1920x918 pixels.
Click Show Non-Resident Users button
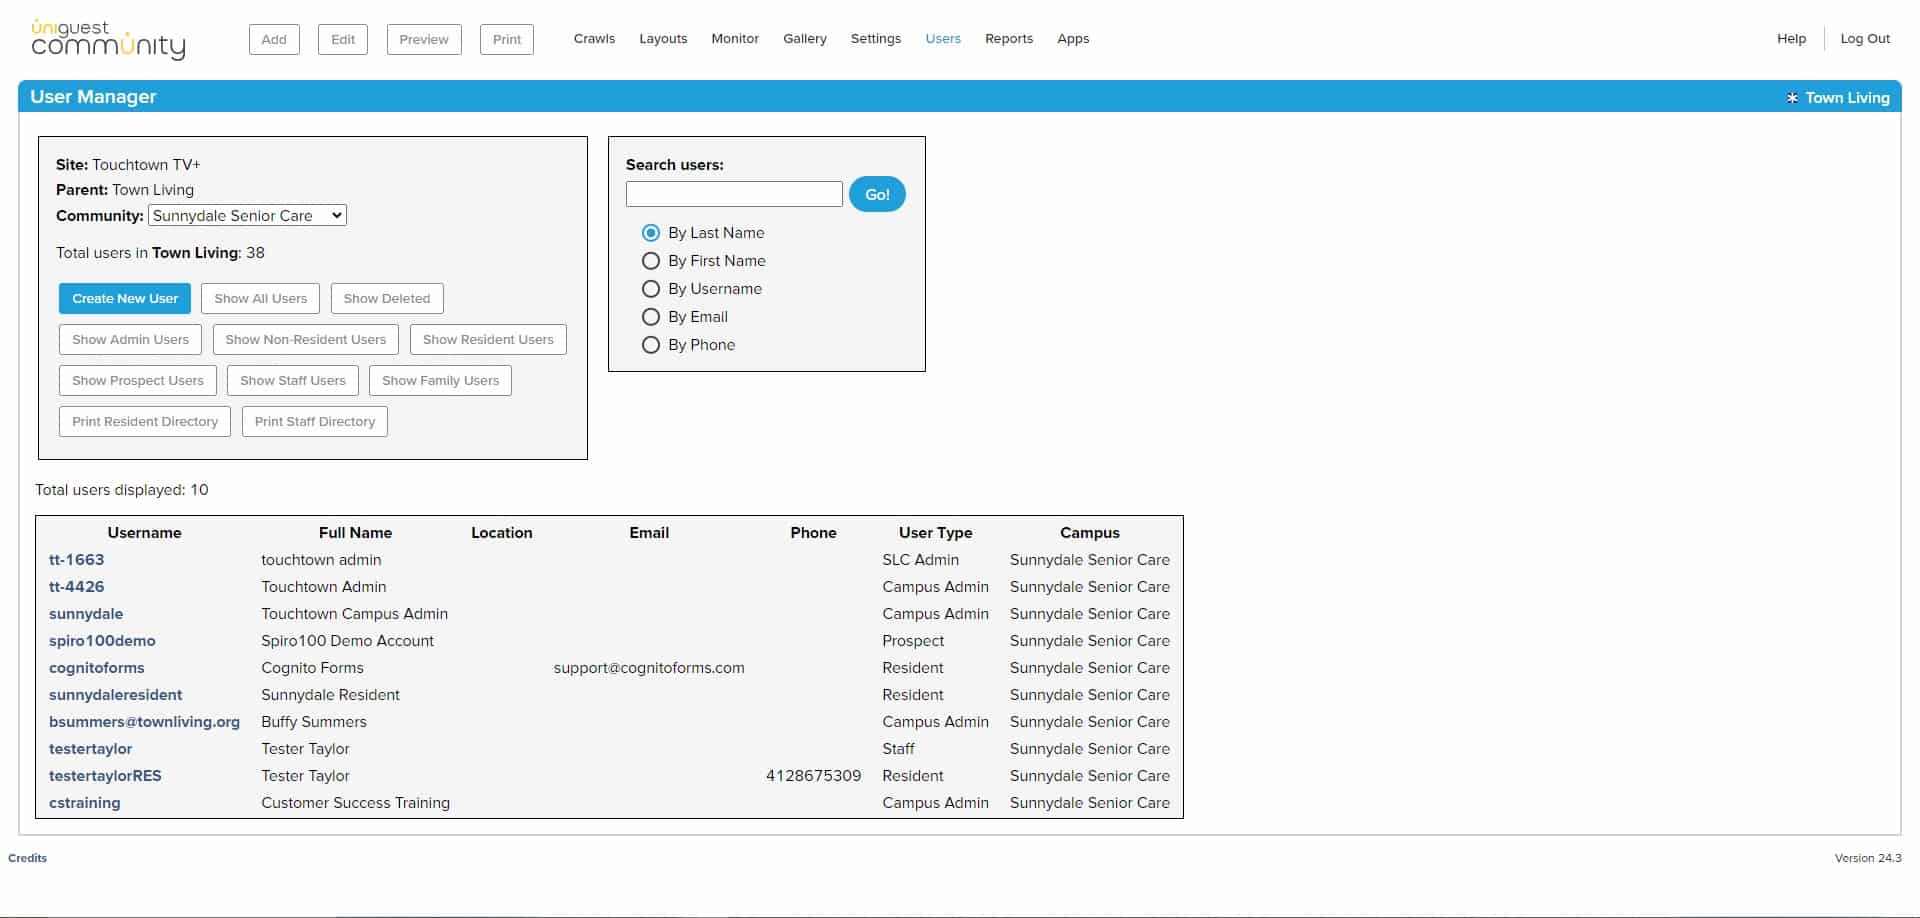(305, 339)
